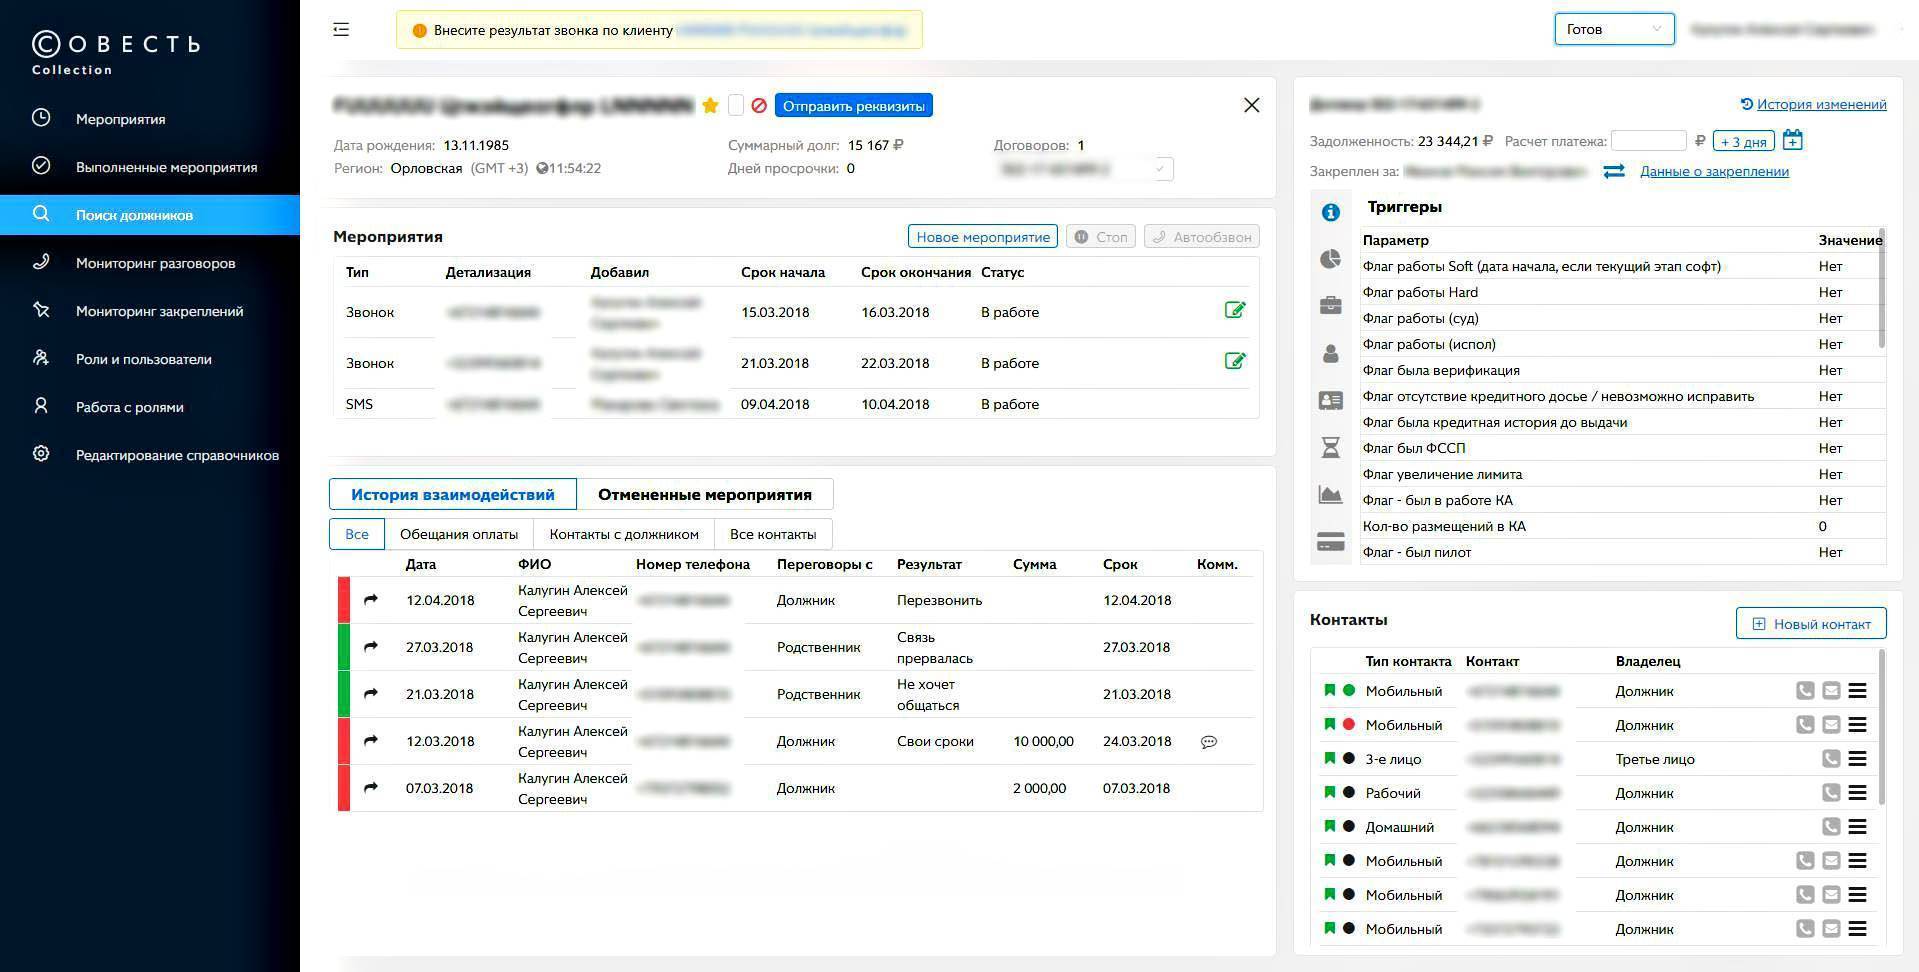Viewport: 1919px width, 972px height.
Task: Click green bookmark on Рабочий contact
Action: click(1329, 792)
